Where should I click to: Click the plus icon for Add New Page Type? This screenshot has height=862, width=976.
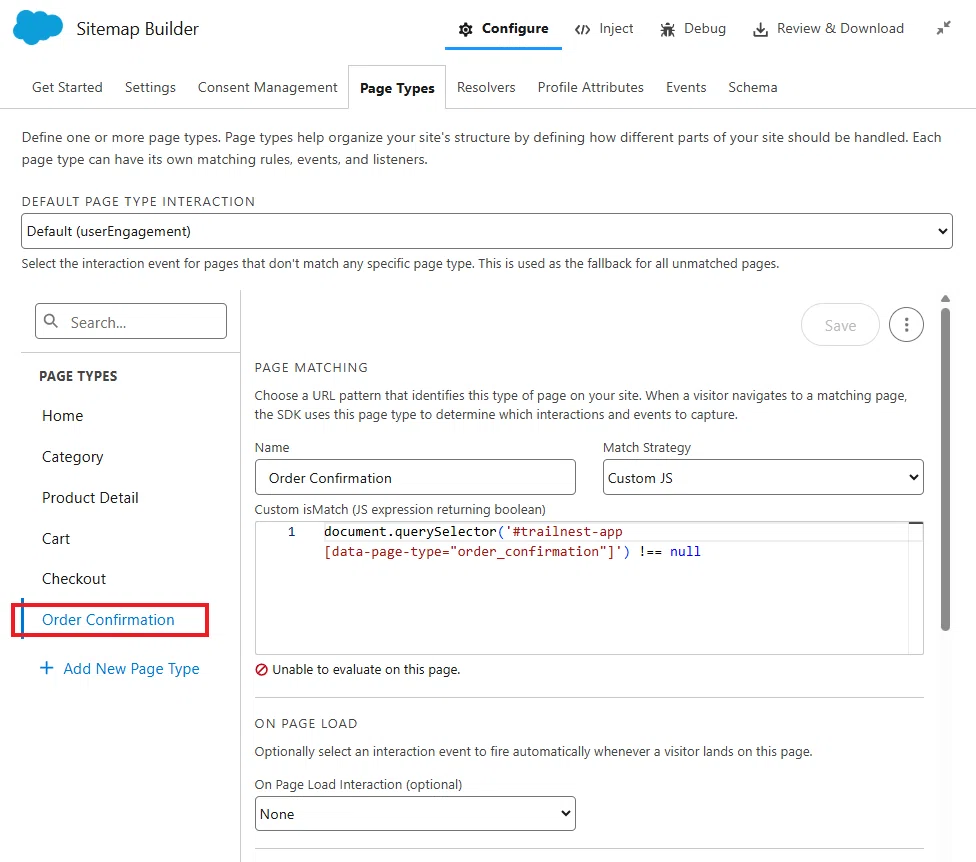[x=47, y=668]
